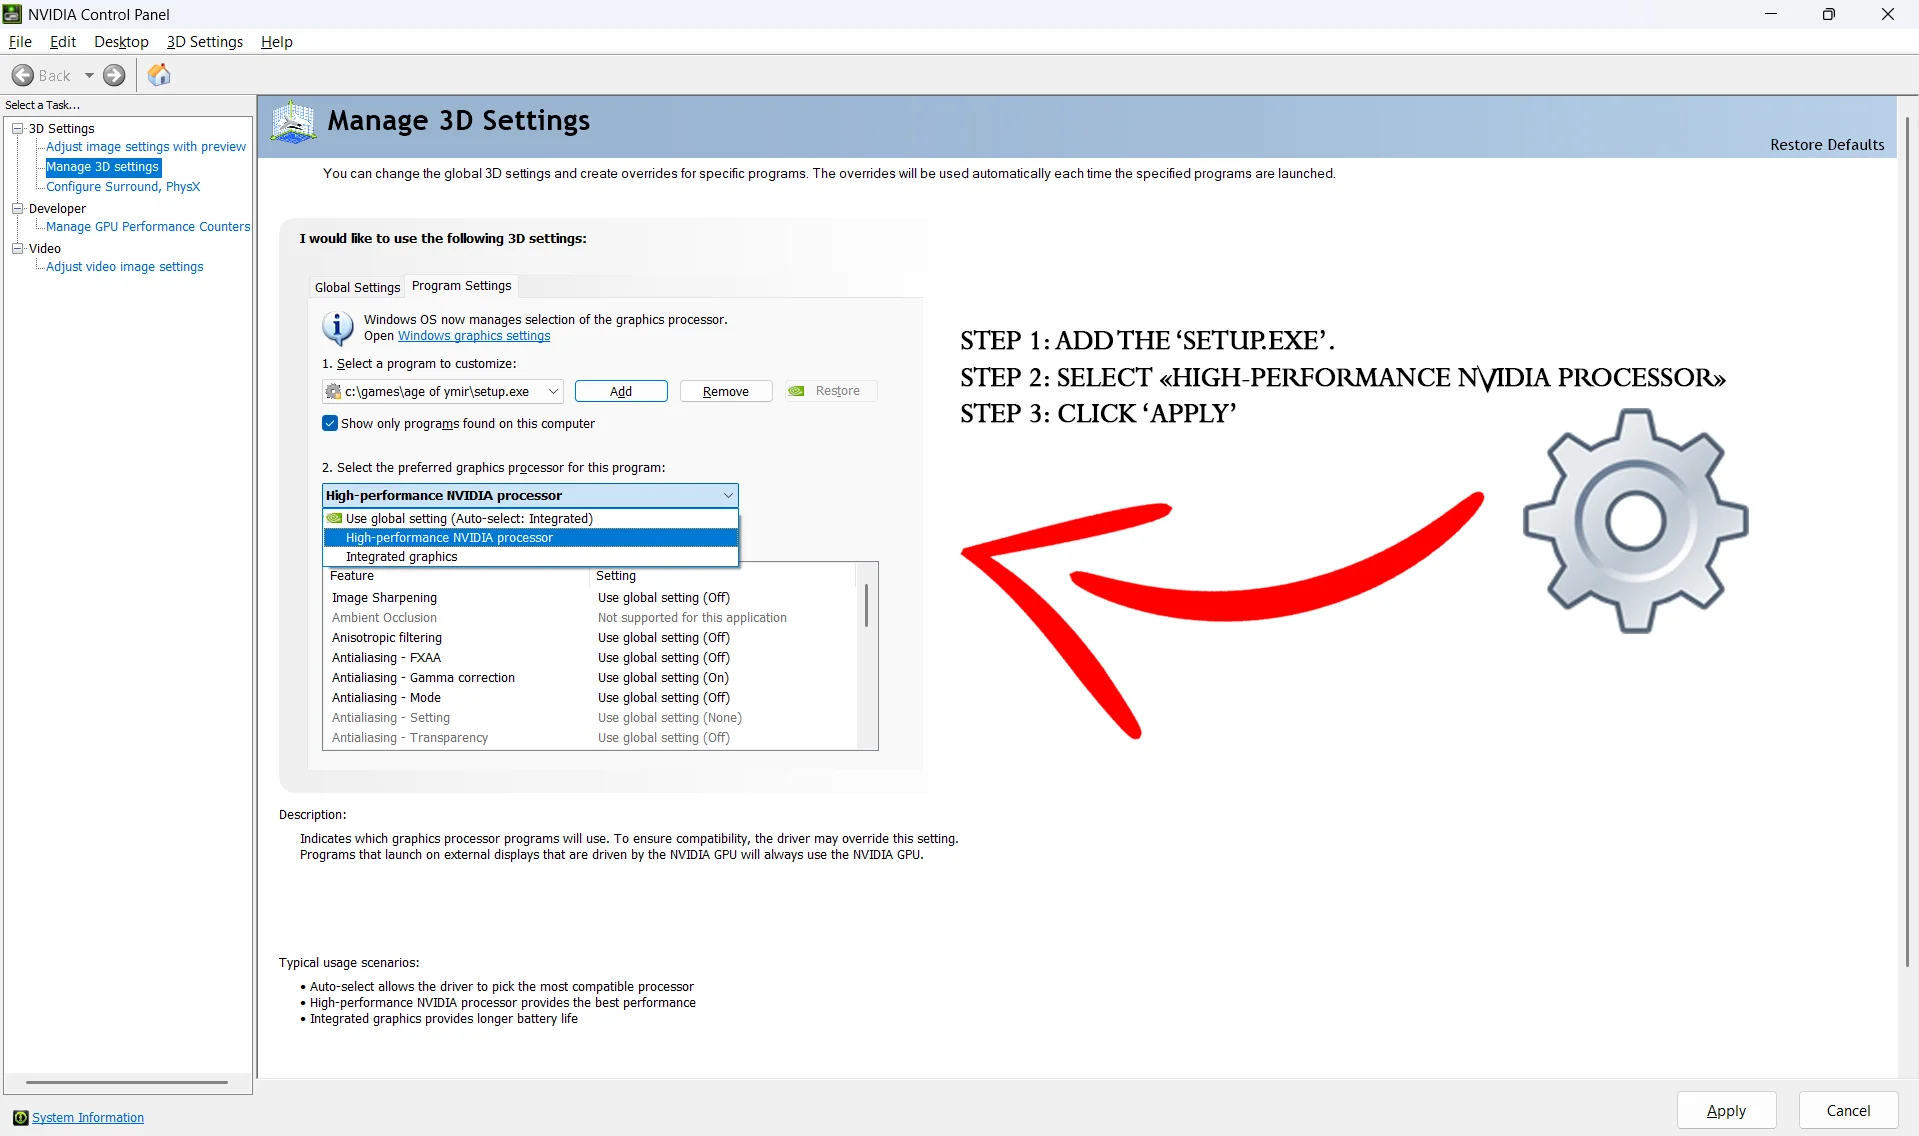Collapse the Developer tree node
Image resolution: width=1919 pixels, height=1136 pixels.
17,208
